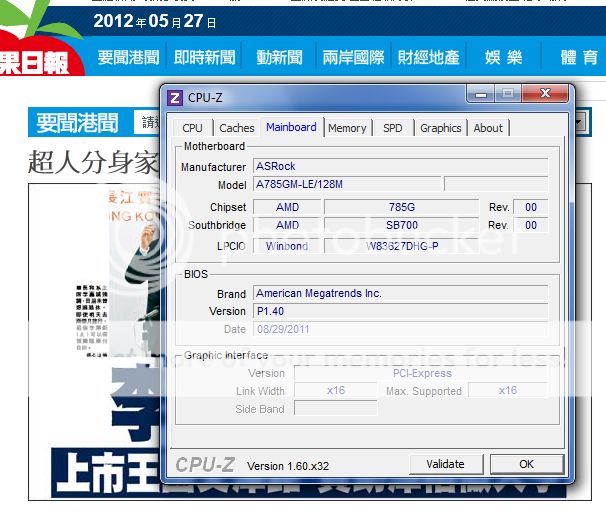606x513 pixels.
Task: Click the A785GM-LE/128M model value
Action: 347,184
